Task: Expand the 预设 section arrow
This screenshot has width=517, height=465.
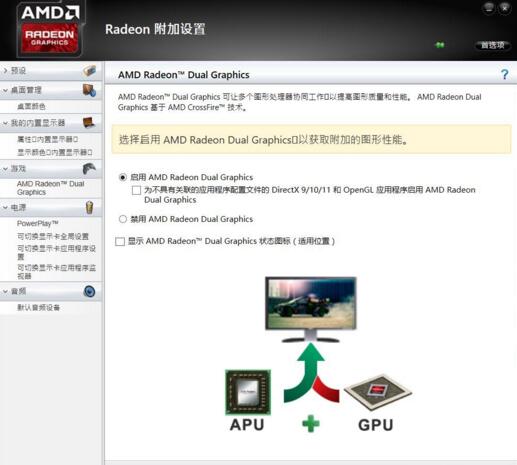Action: click(5, 71)
